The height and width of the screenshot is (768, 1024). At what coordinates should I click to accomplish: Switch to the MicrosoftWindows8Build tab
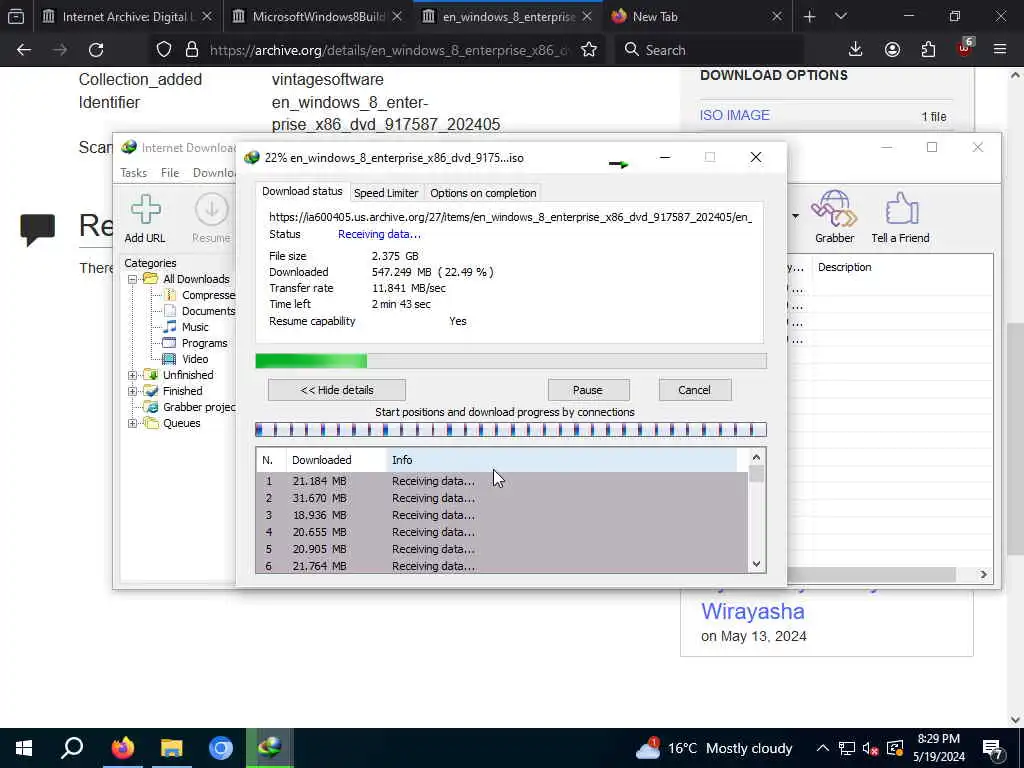point(318,16)
